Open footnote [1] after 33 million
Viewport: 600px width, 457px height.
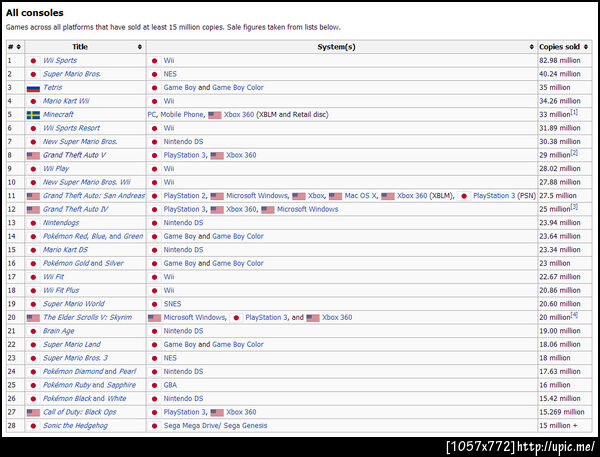574,112
